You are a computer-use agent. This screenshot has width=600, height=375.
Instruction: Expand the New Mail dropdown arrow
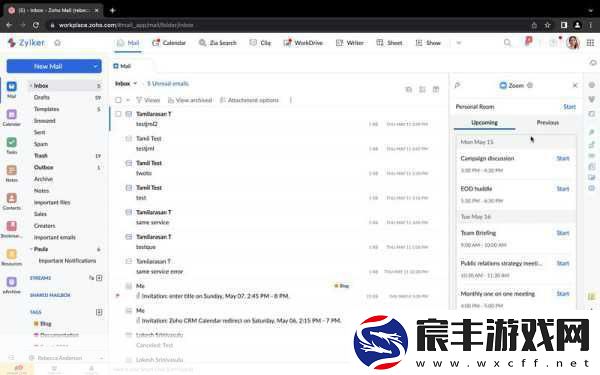coord(95,66)
